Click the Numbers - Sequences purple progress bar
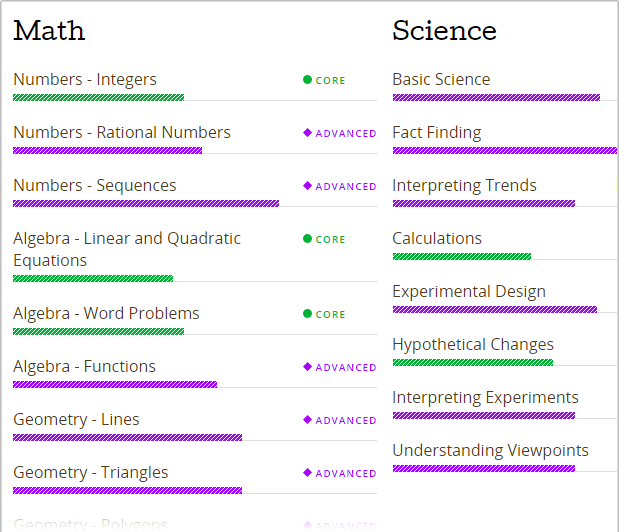Screen dimensions: 619x532 tap(146, 204)
